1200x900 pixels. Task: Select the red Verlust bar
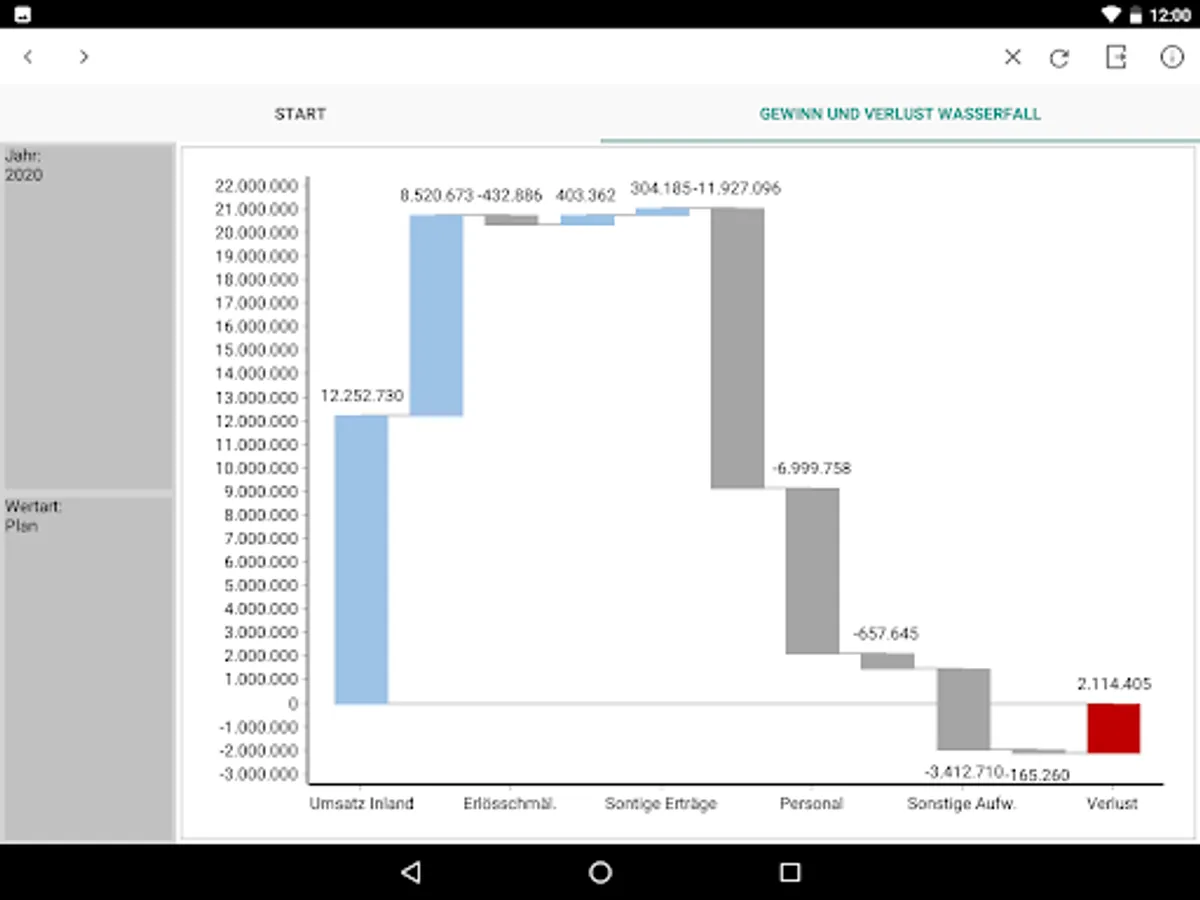point(1113,728)
